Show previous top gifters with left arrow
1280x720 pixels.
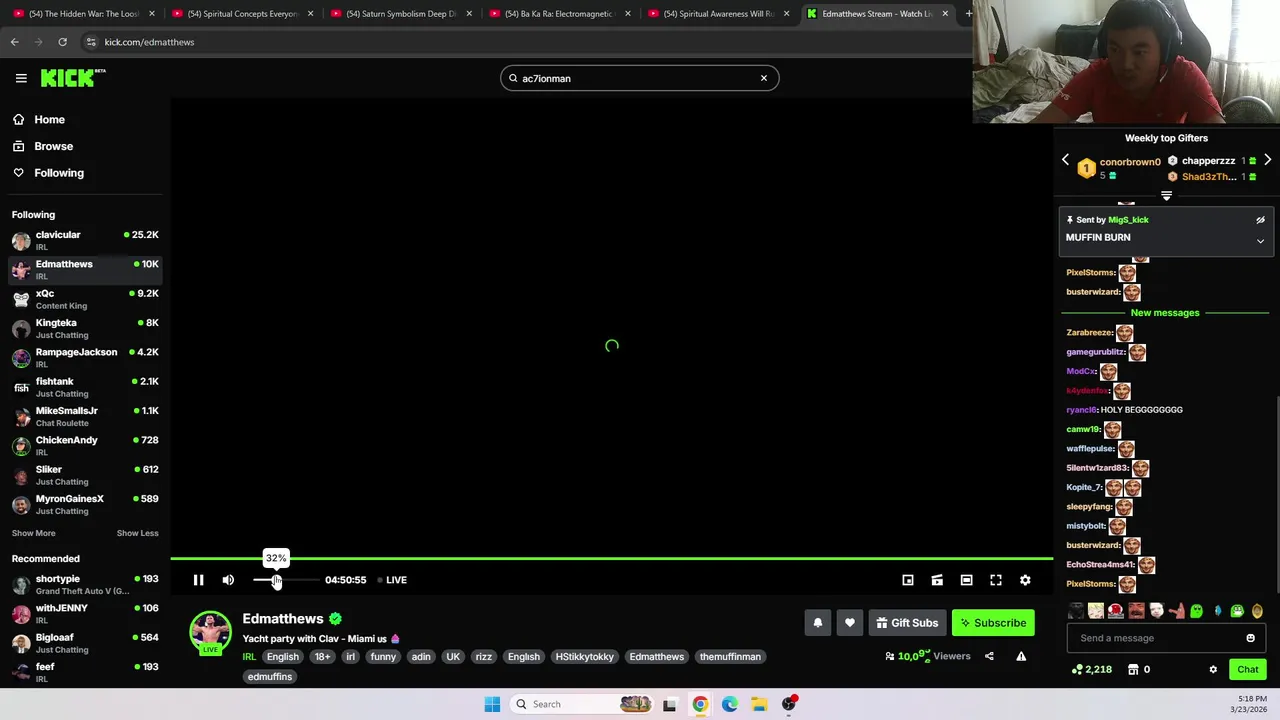click(1065, 160)
